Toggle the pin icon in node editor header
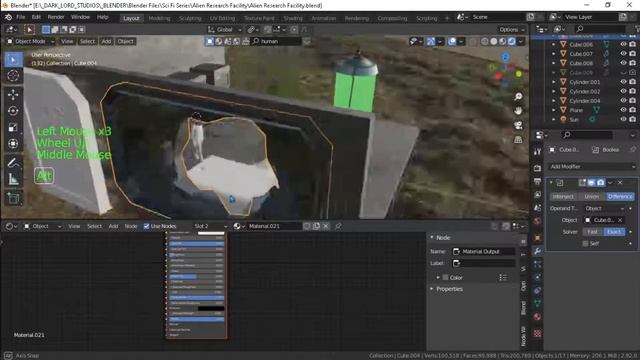Screen dimensions: 640x360 coord(338,226)
